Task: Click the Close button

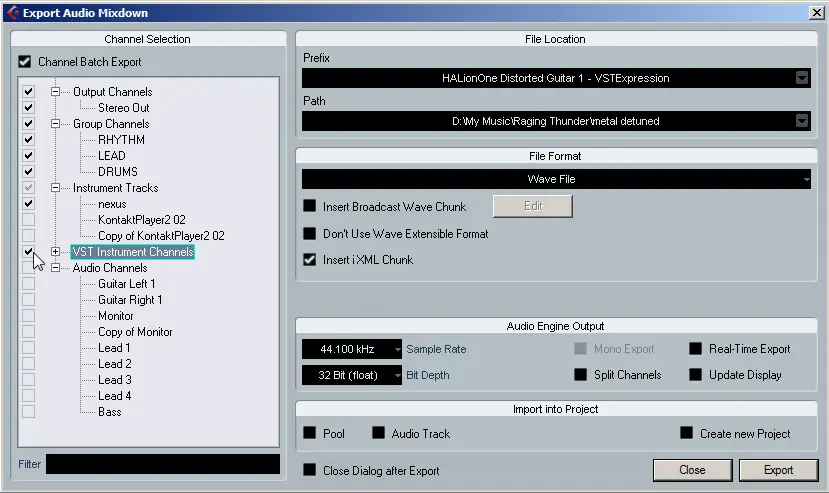Action: (691, 470)
